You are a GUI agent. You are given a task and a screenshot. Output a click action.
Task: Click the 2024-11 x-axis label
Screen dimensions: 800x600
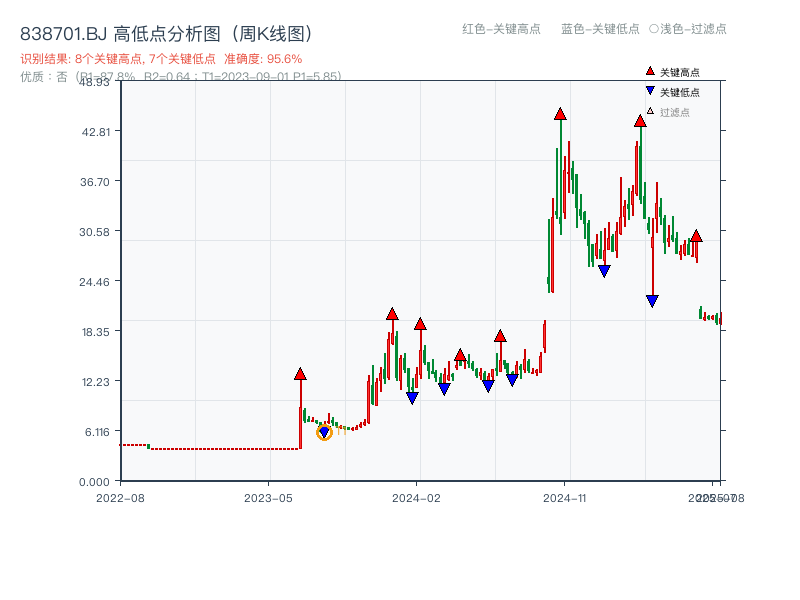[x=565, y=498]
